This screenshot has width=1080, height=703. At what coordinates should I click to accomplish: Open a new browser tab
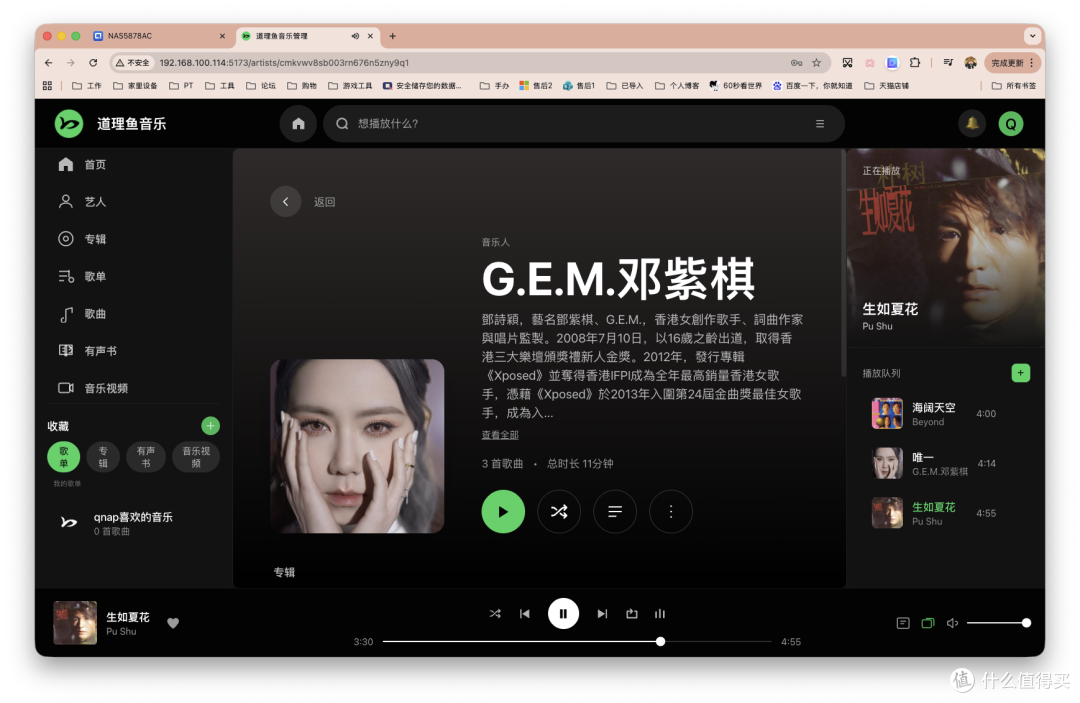(393, 36)
